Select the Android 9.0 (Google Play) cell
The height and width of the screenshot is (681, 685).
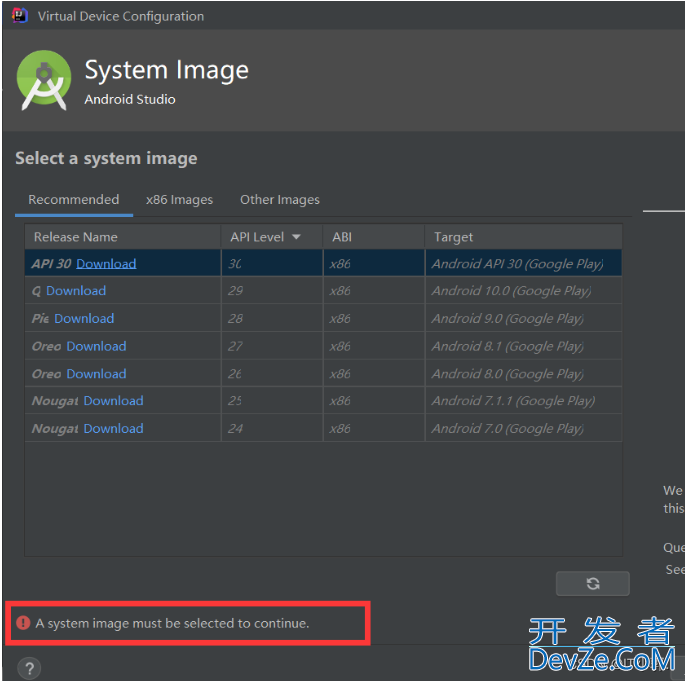(523, 318)
